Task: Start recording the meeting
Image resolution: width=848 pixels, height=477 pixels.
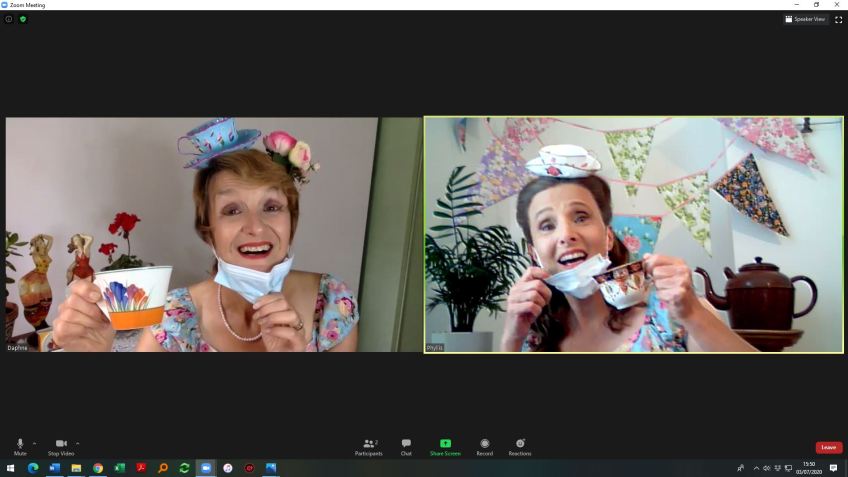Action: [x=484, y=446]
